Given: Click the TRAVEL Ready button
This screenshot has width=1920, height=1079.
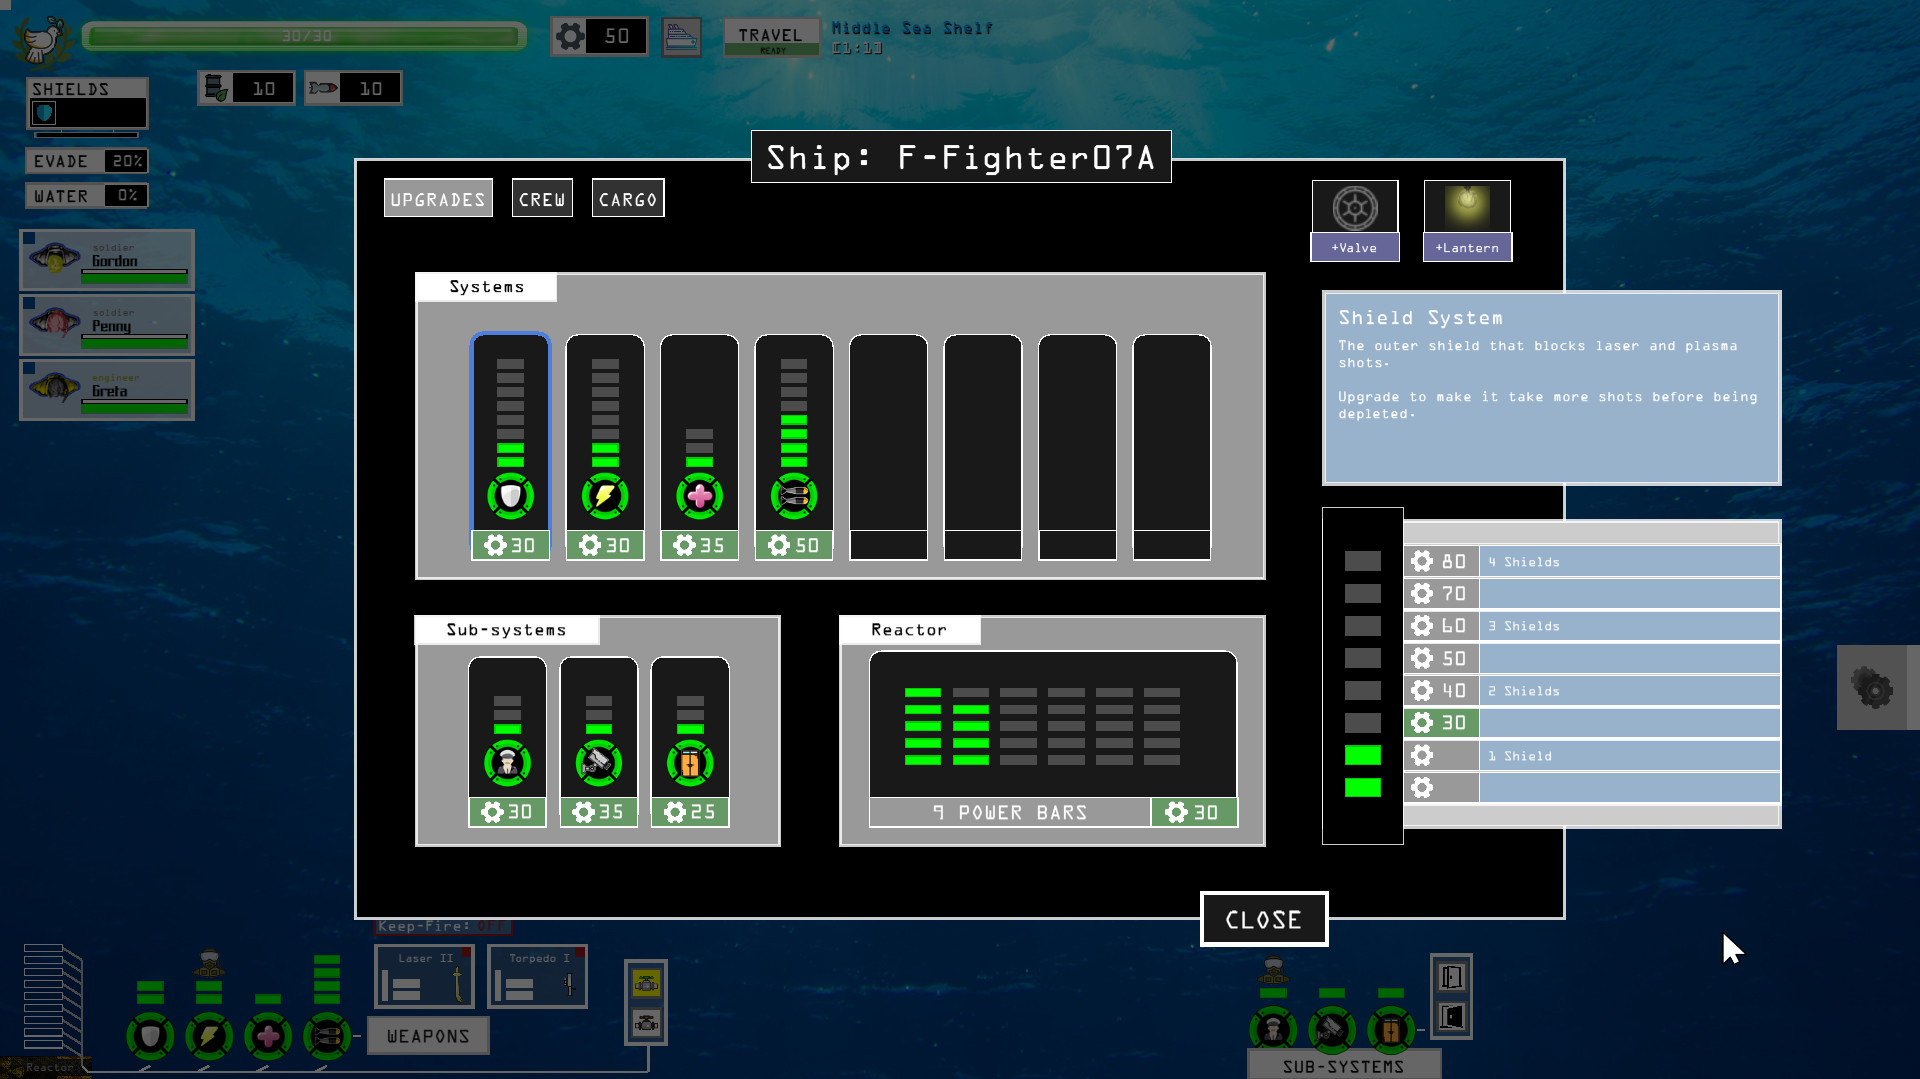Looking at the screenshot, I should (771, 36).
